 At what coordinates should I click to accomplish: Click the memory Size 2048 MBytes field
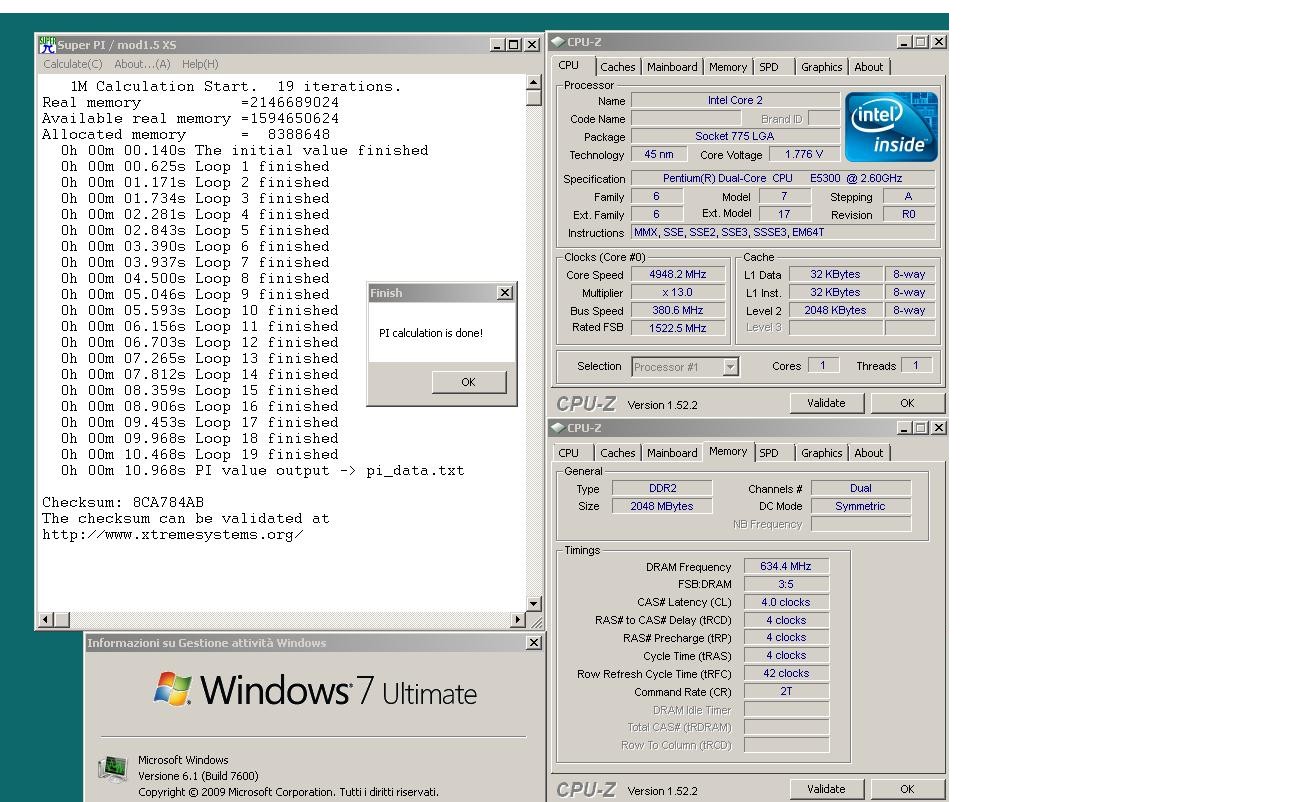[661, 506]
